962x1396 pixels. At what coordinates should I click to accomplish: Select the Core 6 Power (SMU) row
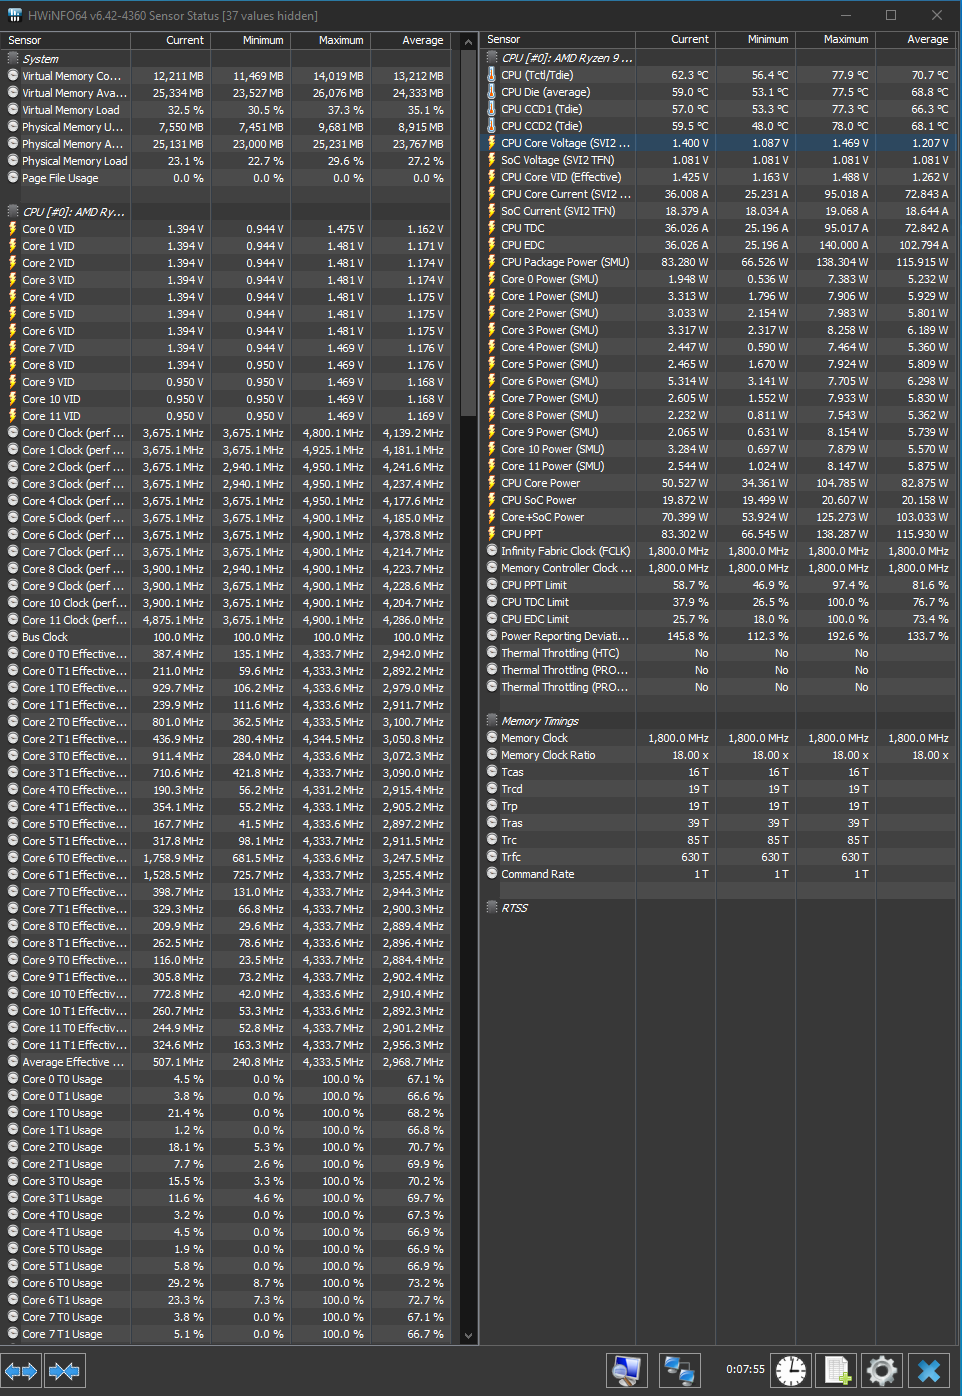tap(718, 380)
